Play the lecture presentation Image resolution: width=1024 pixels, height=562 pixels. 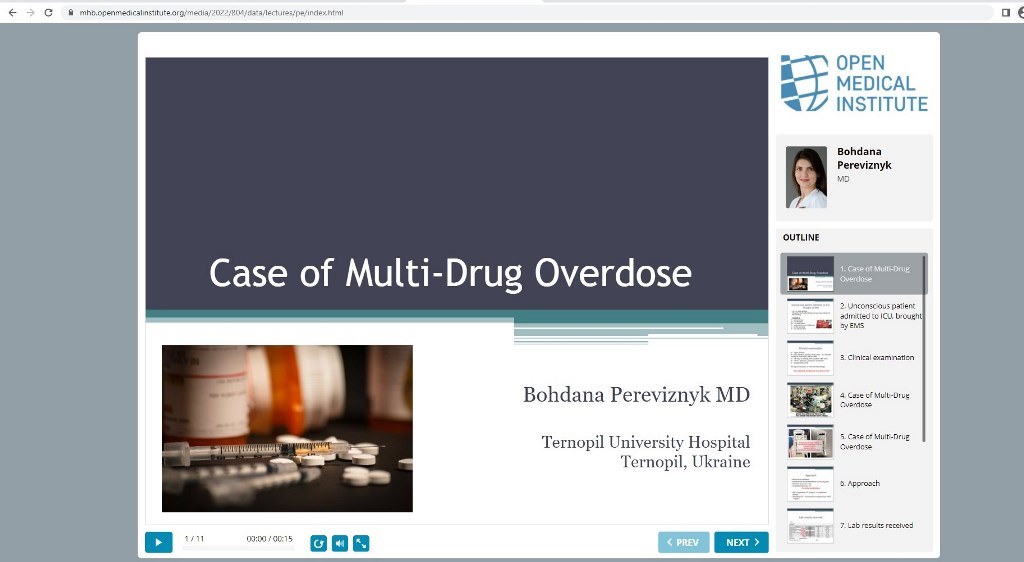coord(158,542)
